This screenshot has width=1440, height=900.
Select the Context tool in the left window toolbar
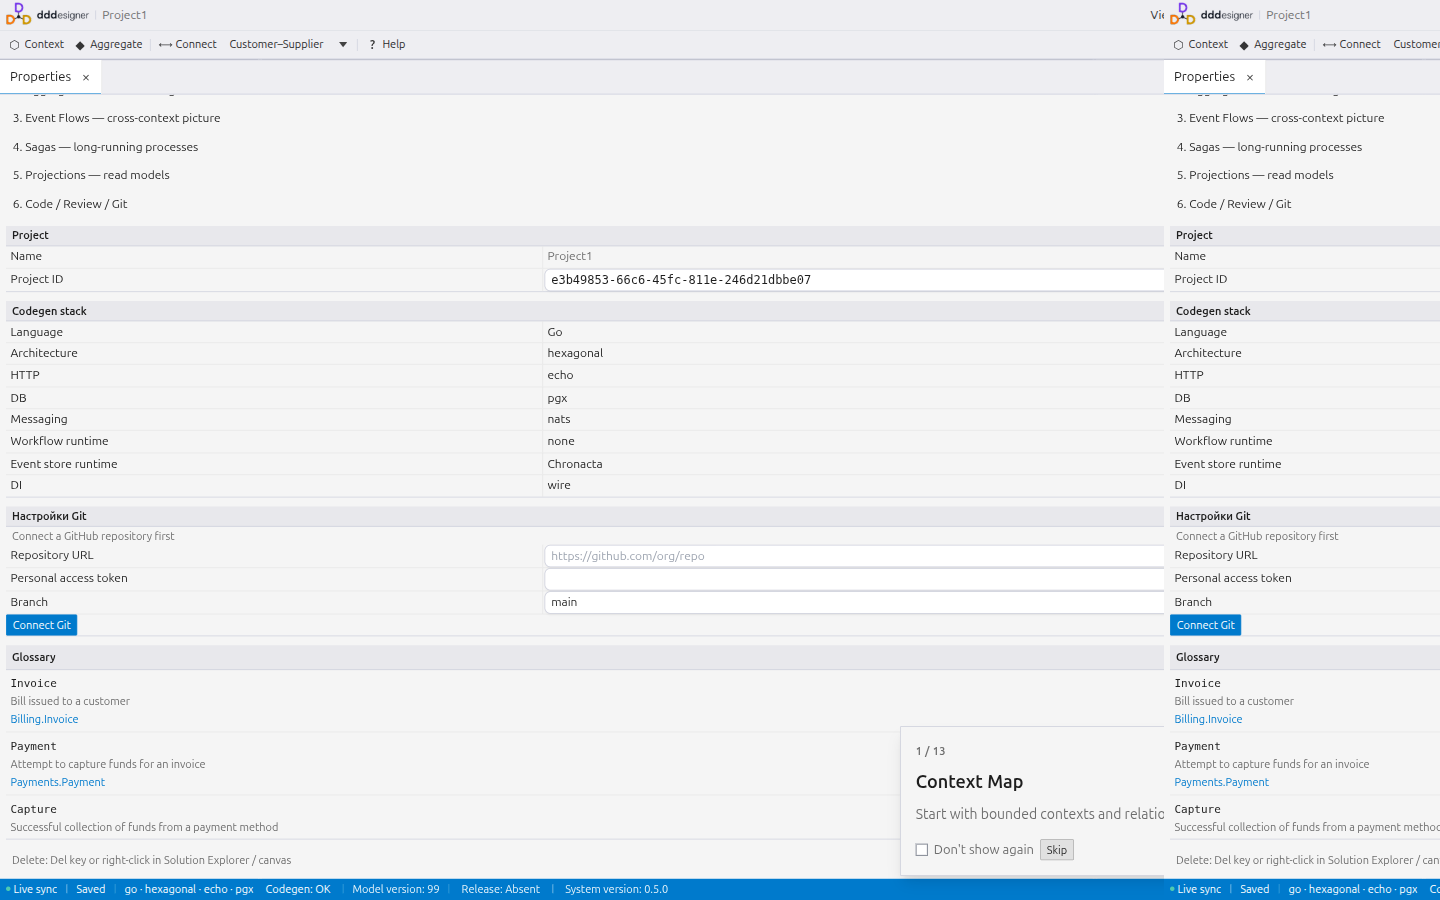(37, 44)
